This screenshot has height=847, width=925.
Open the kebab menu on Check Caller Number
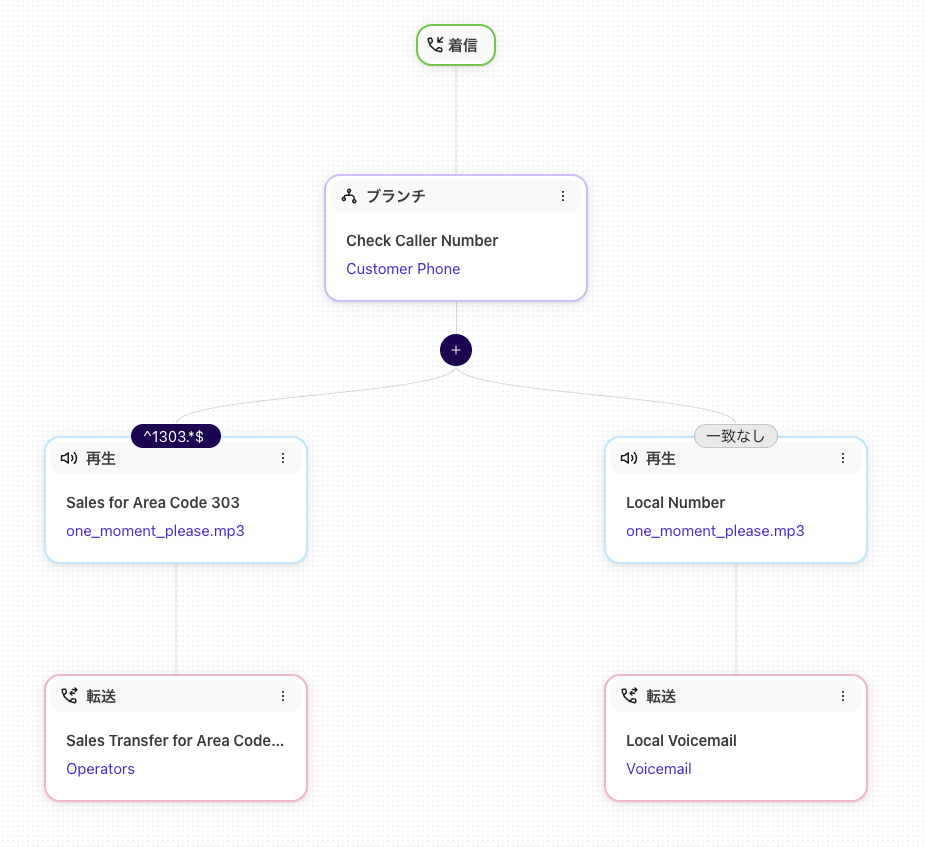563,196
